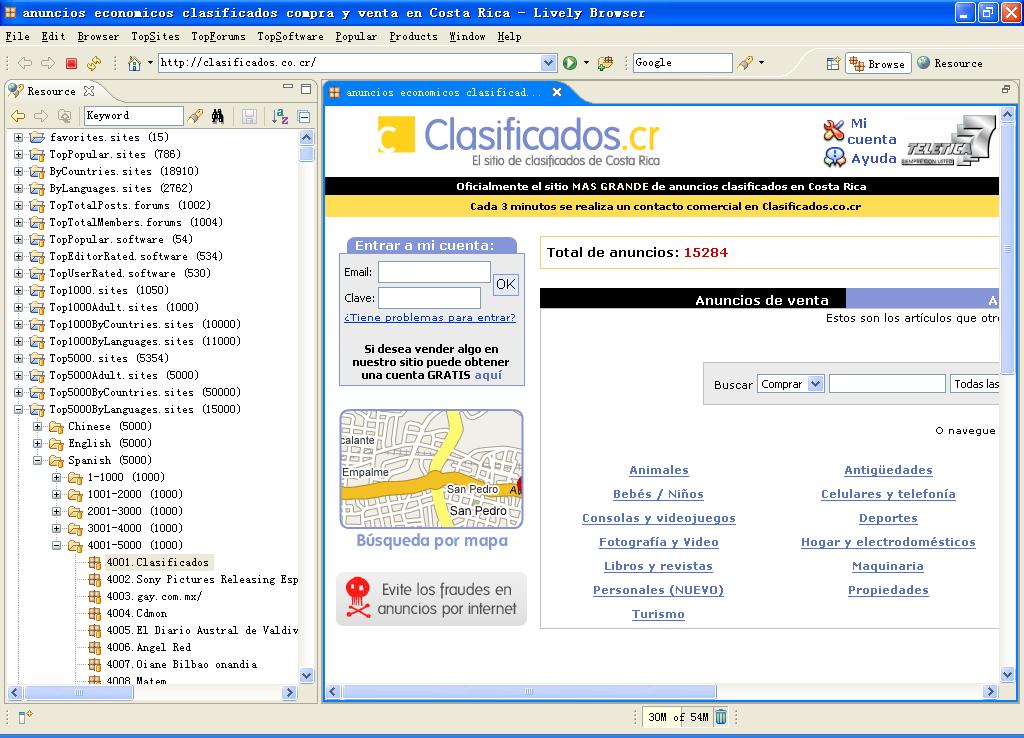
Task: Click the Google search brush icon
Action: [x=745, y=63]
